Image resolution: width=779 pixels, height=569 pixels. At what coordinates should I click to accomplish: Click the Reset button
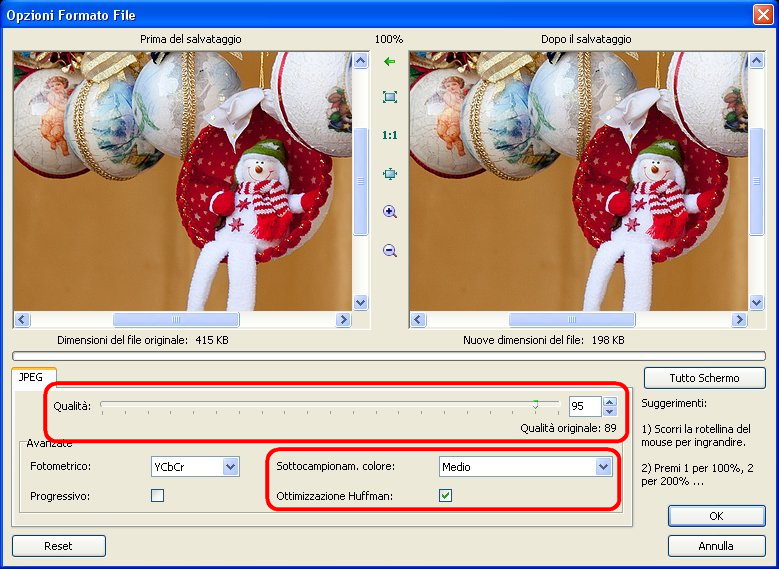58,546
